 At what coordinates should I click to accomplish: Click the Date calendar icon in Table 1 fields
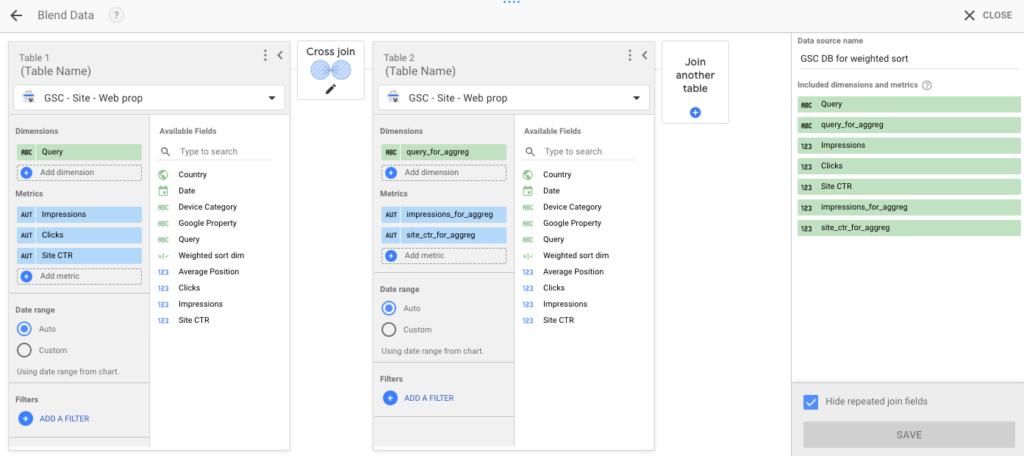(x=163, y=191)
